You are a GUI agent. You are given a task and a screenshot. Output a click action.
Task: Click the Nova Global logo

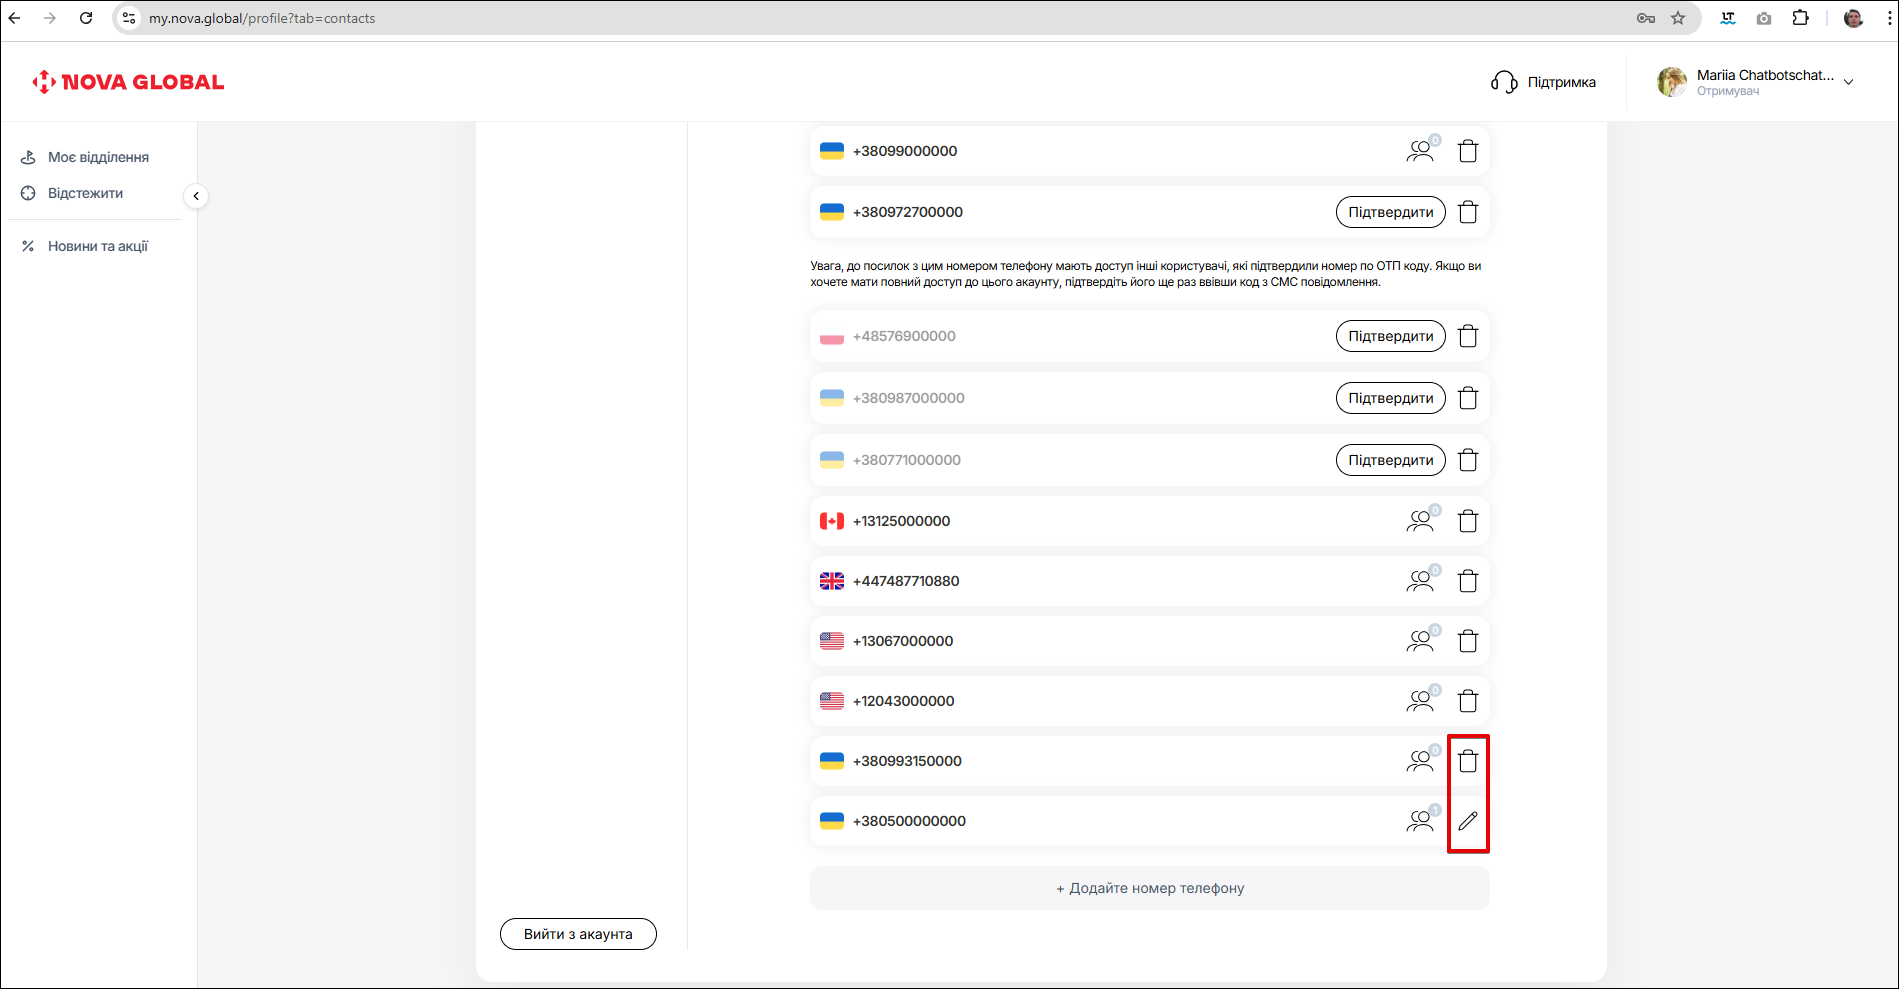pyautogui.click(x=128, y=82)
